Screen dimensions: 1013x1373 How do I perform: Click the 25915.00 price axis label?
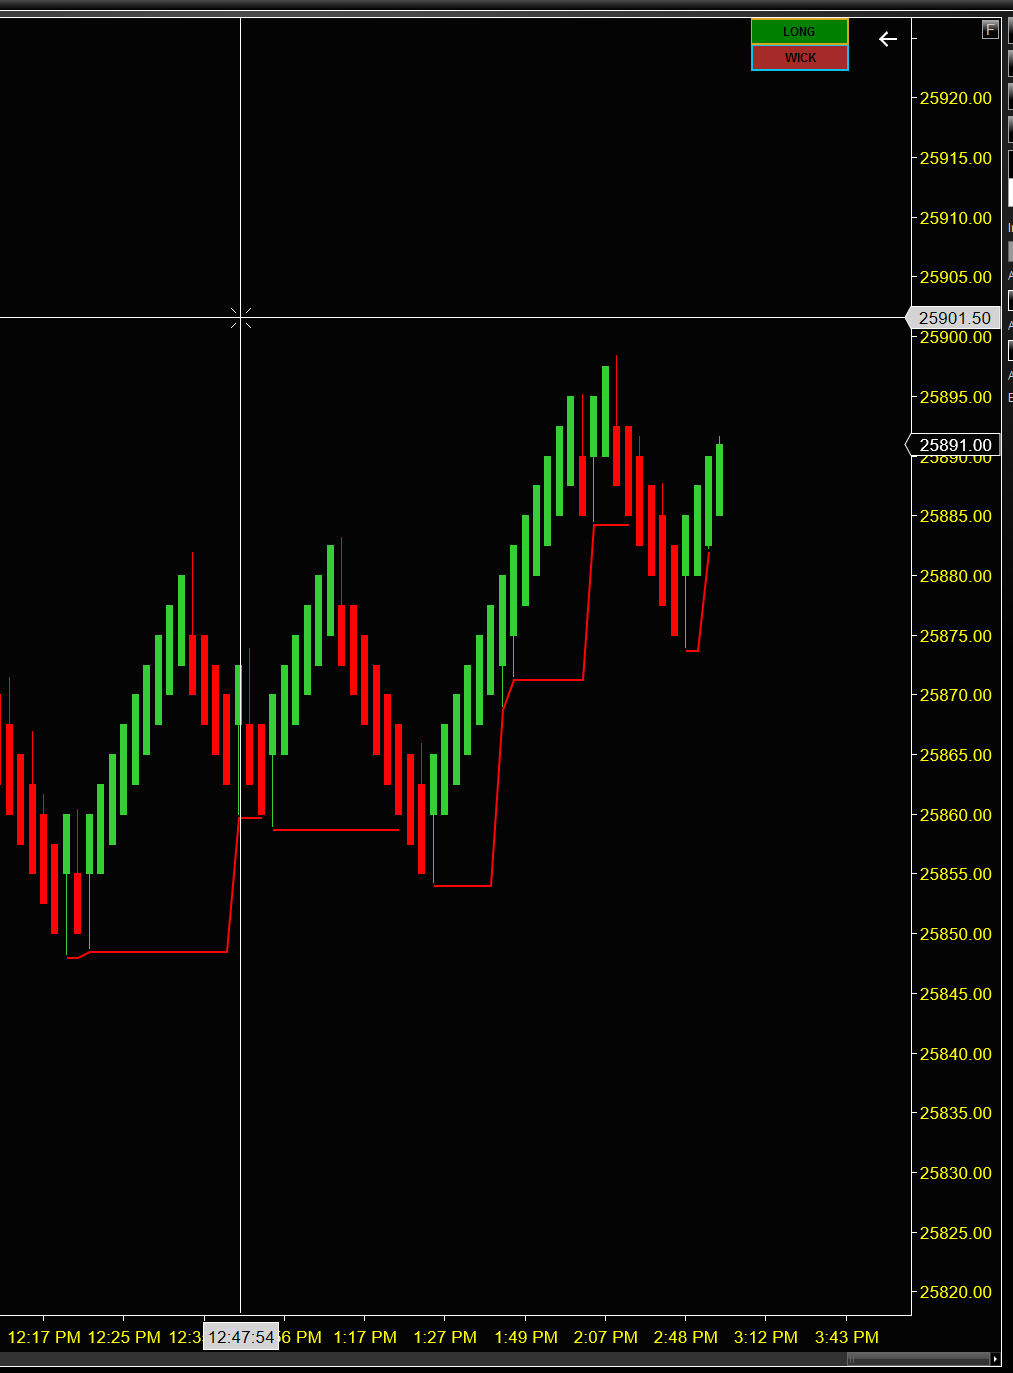[x=956, y=158]
